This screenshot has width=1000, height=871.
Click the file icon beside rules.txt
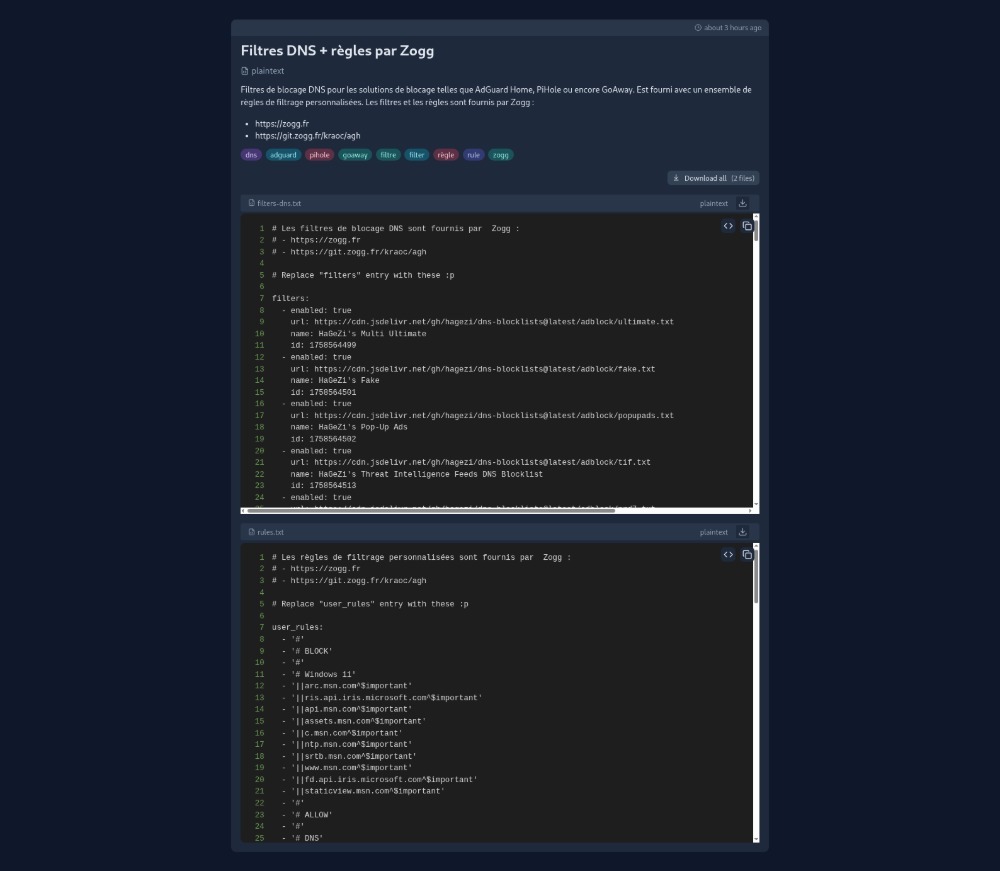252,532
